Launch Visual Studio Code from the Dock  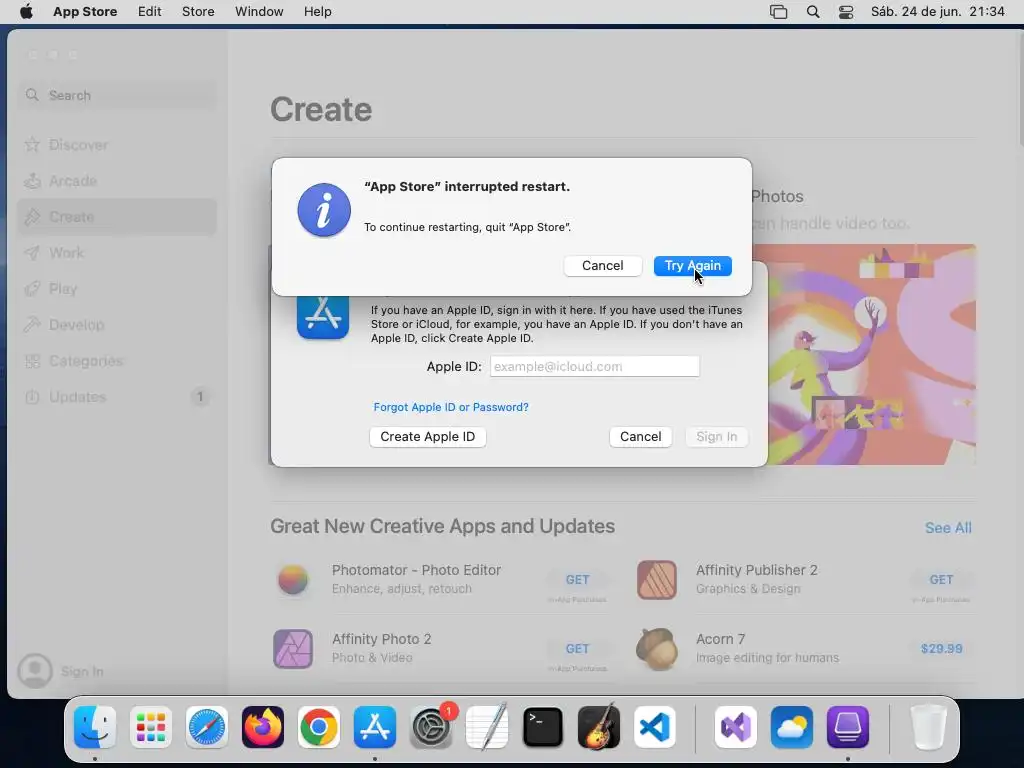point(655,727)
